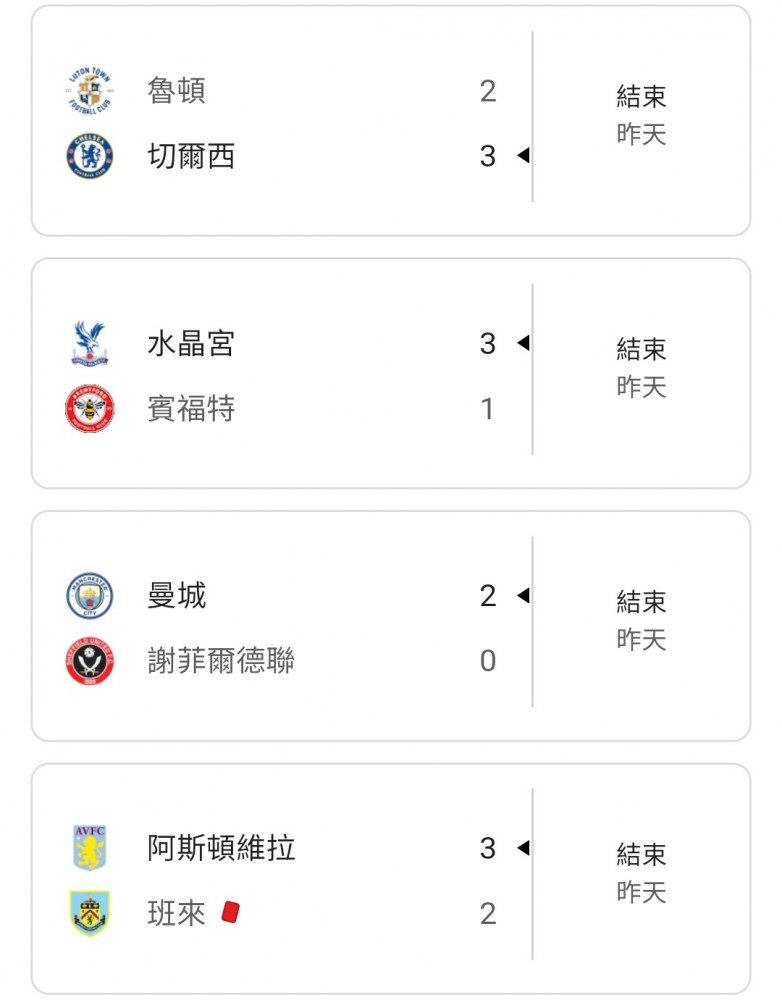Click 昨天 label on the 曼城 match card
The width and height of the screenshot is (782, 1000).
point(641,640)
